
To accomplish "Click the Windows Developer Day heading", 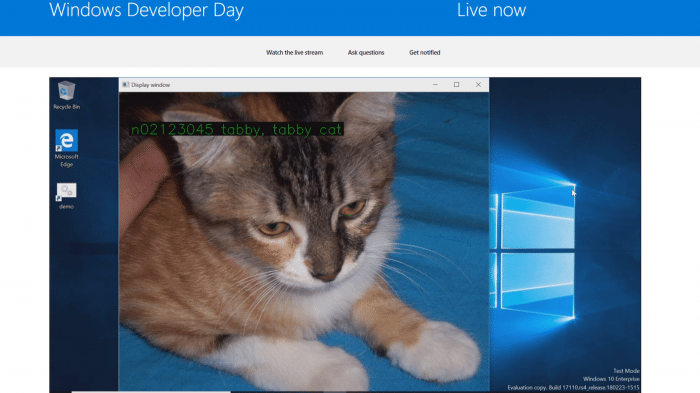I will pyautogui.click(x=146, y=10).
